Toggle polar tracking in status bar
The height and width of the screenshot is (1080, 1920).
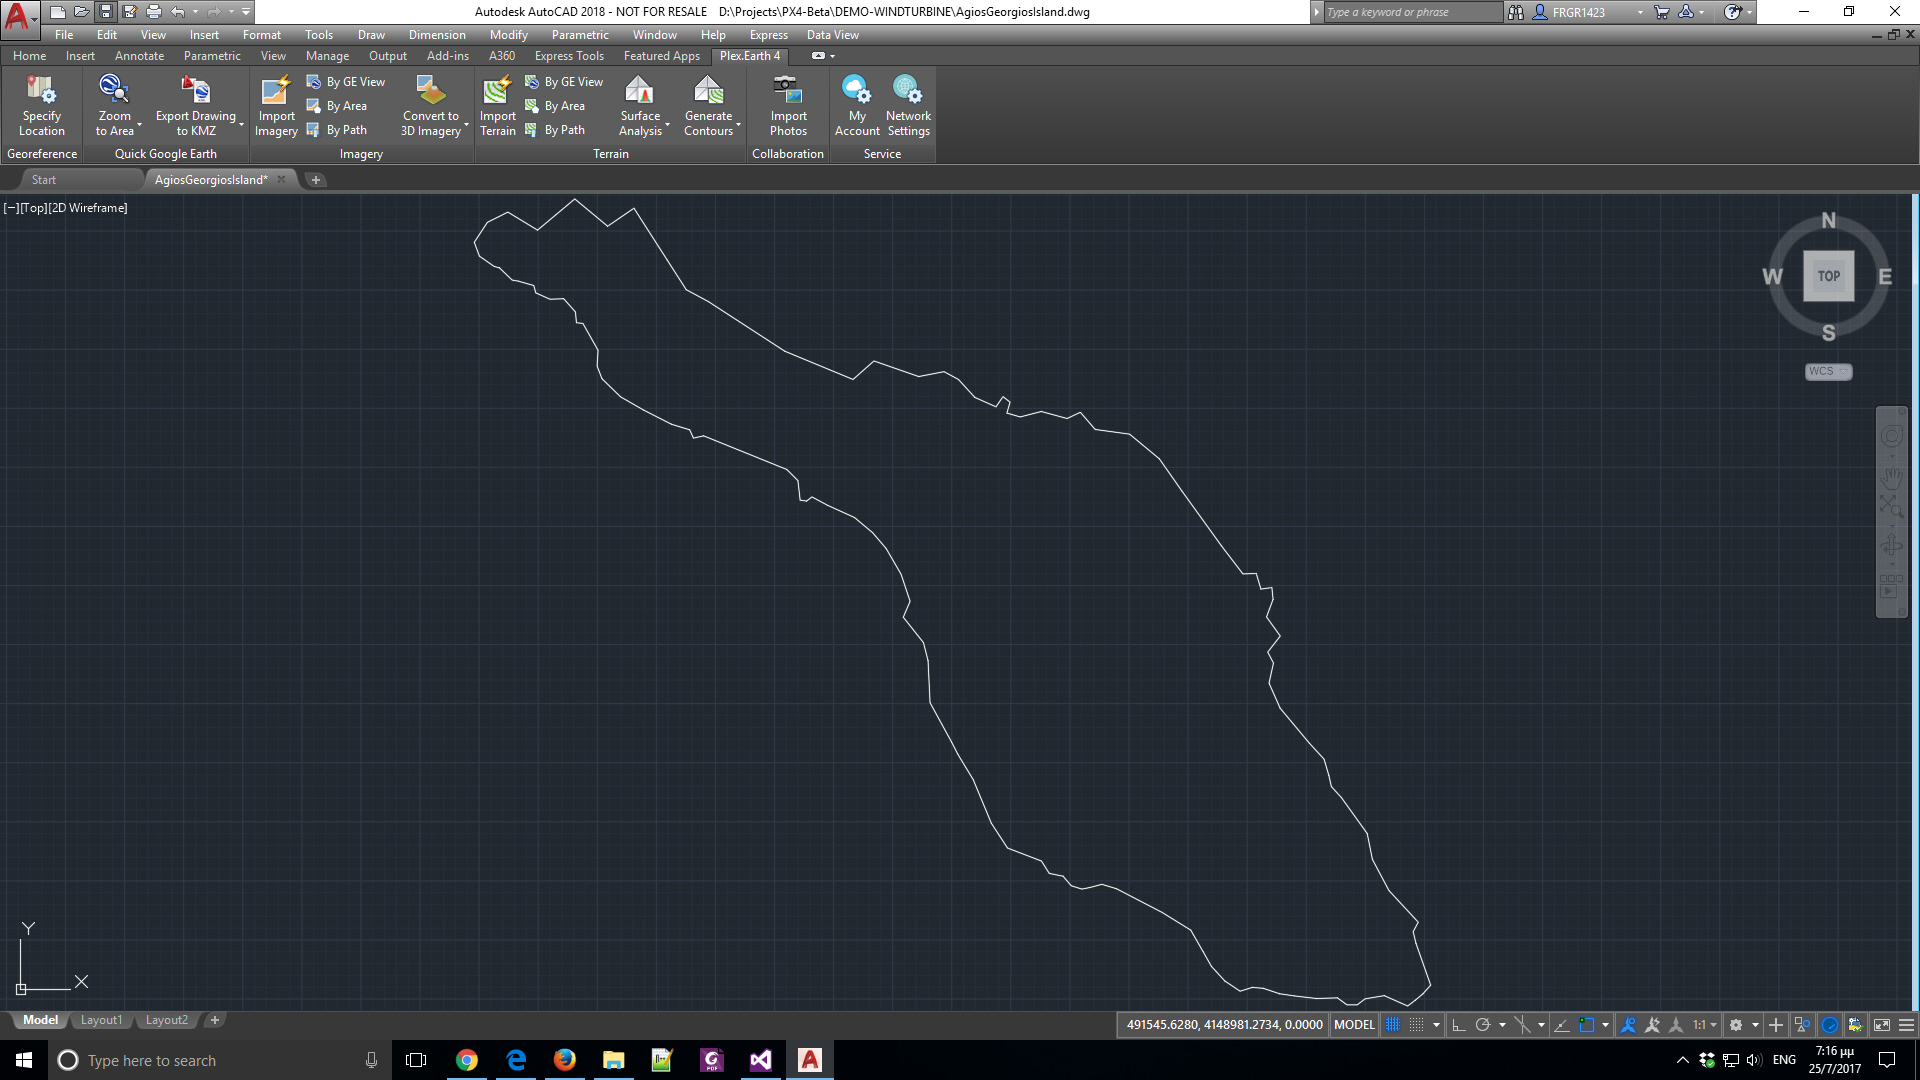[x=1483, y=1025]
